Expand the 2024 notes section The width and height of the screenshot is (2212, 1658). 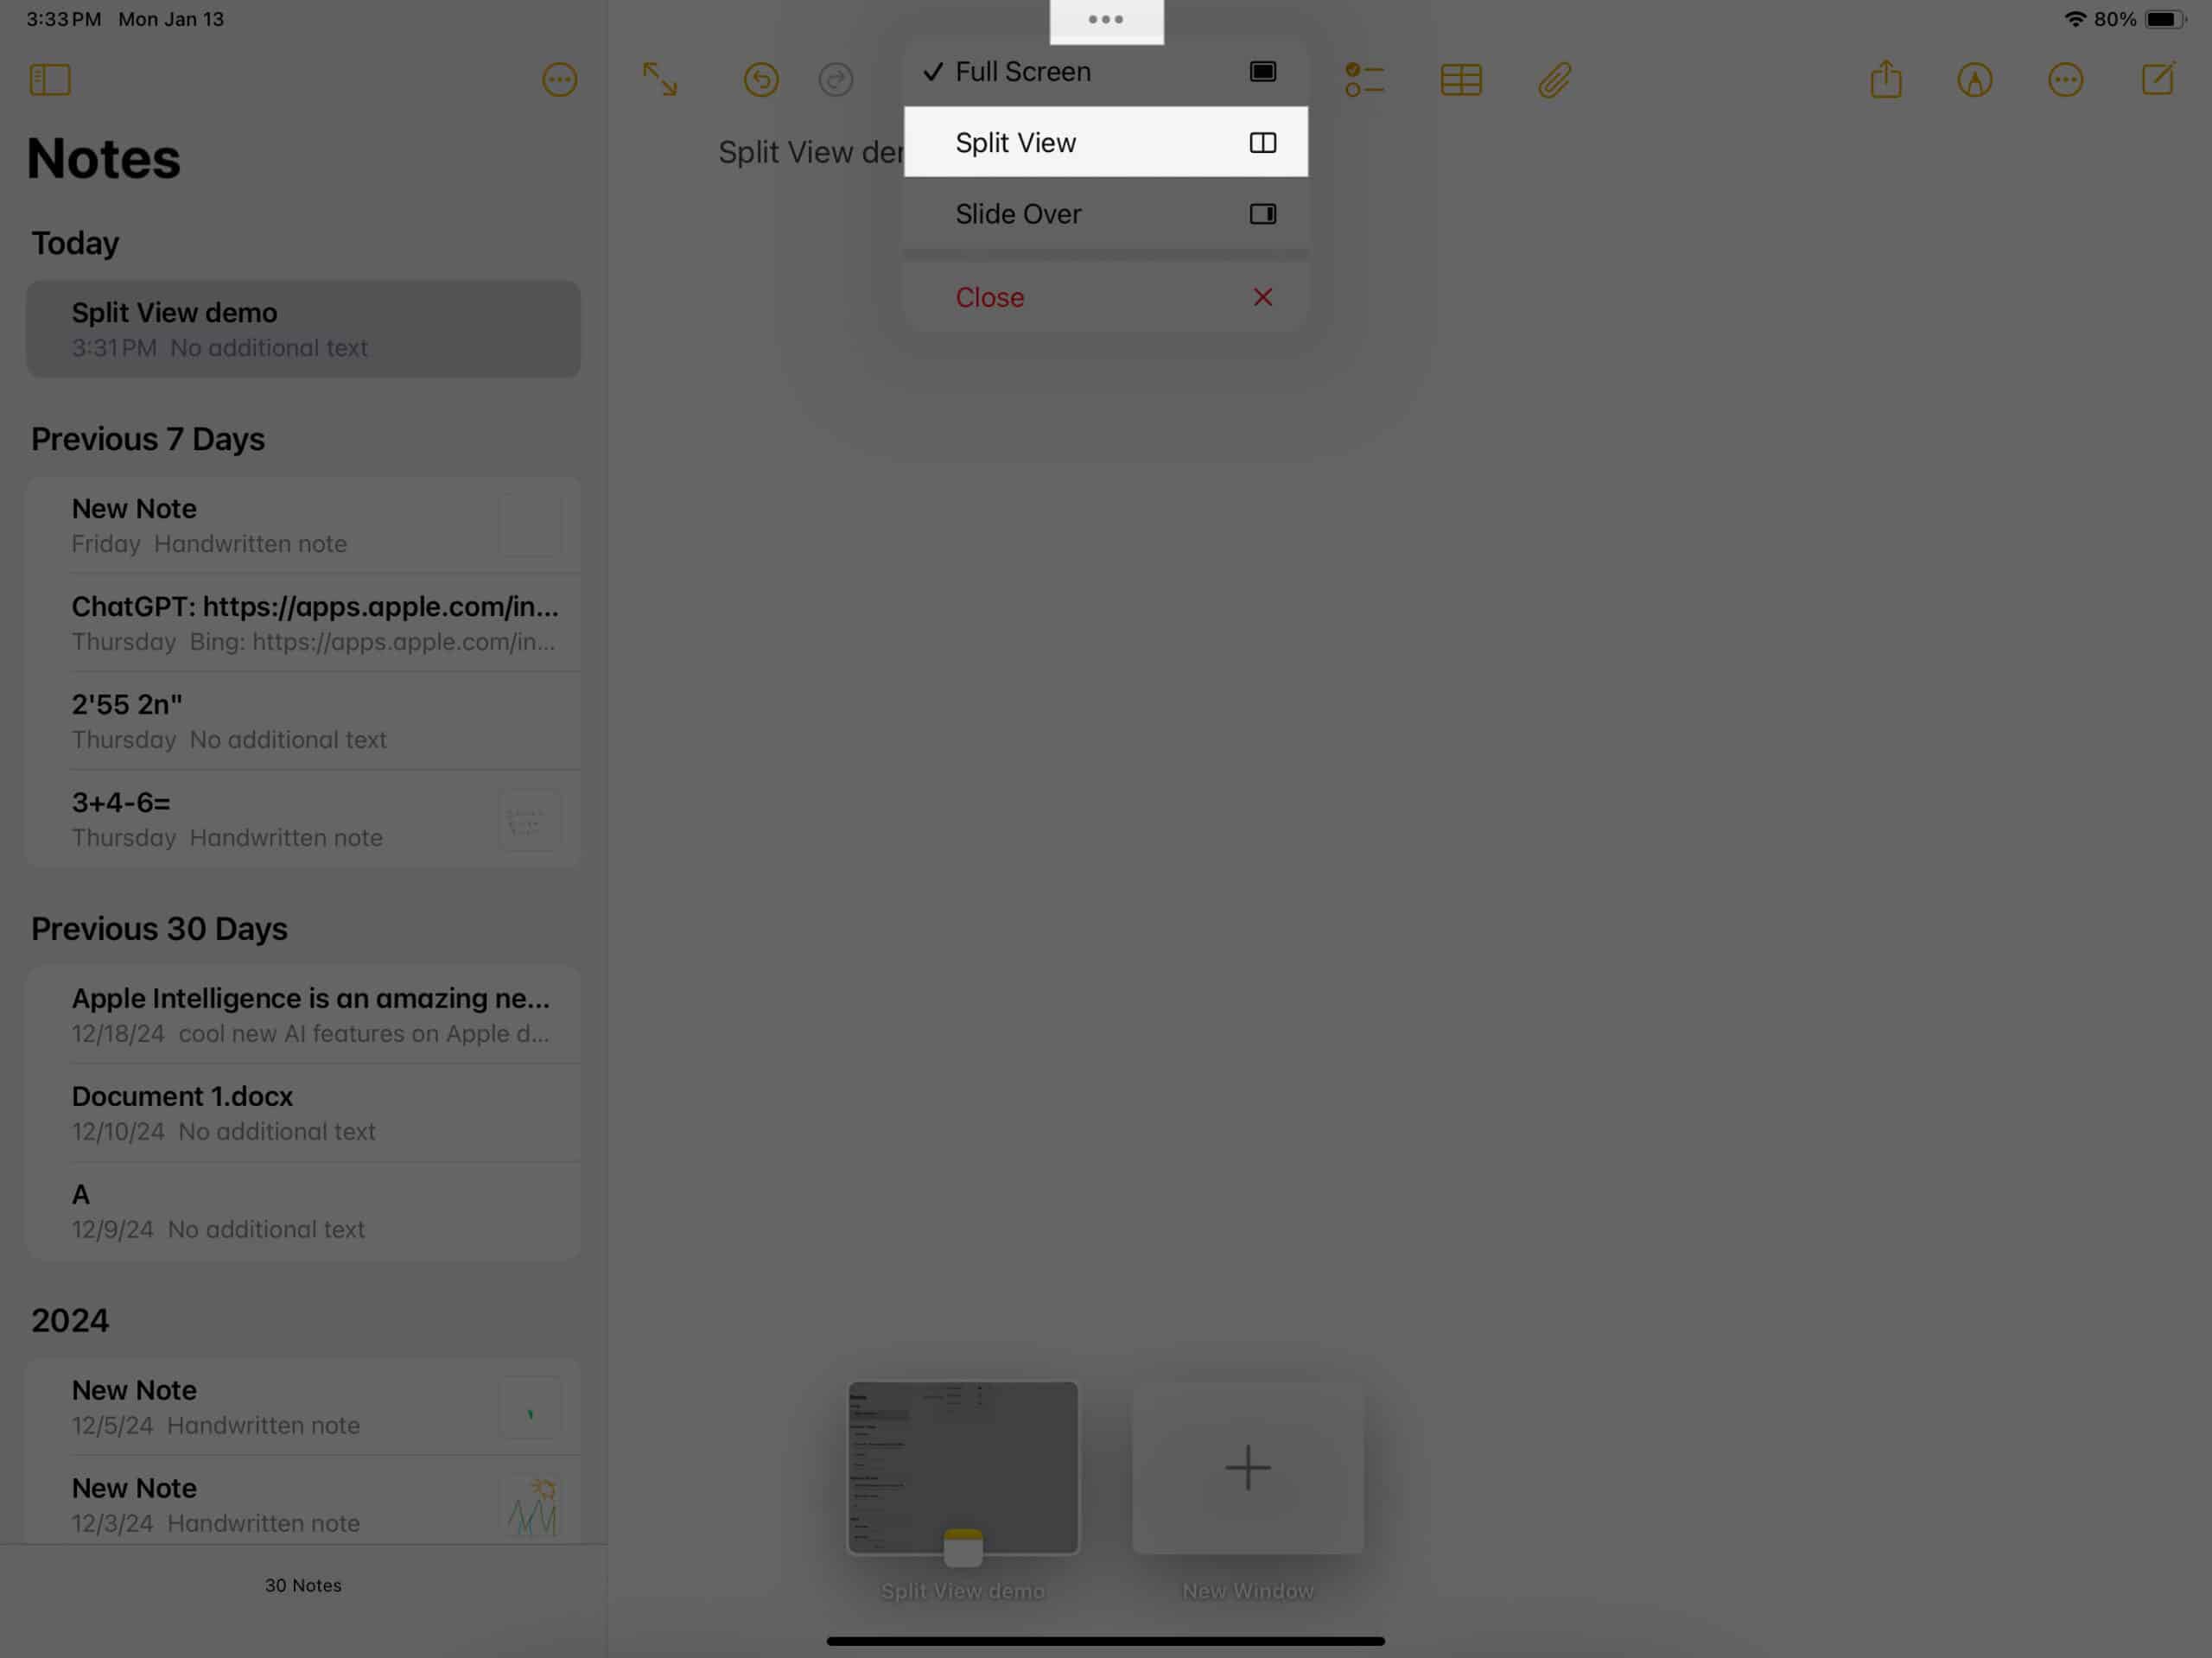[70, 1320]
